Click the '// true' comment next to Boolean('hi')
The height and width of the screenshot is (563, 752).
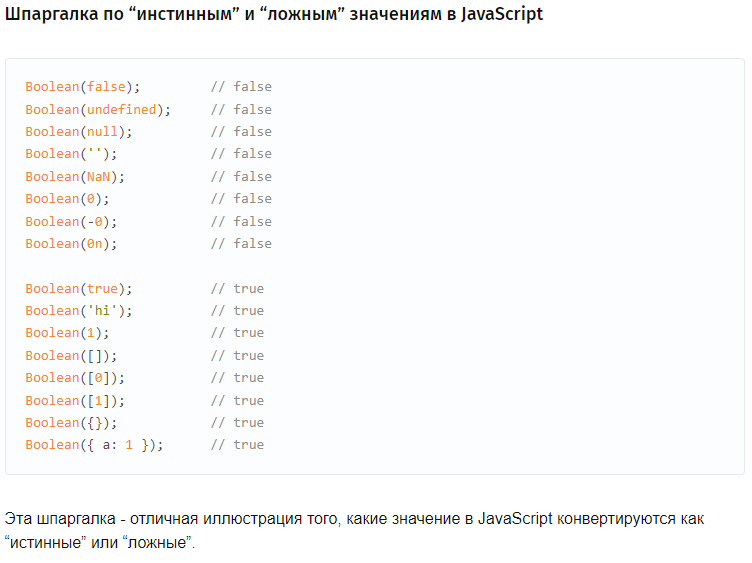(x=237, y=311)
